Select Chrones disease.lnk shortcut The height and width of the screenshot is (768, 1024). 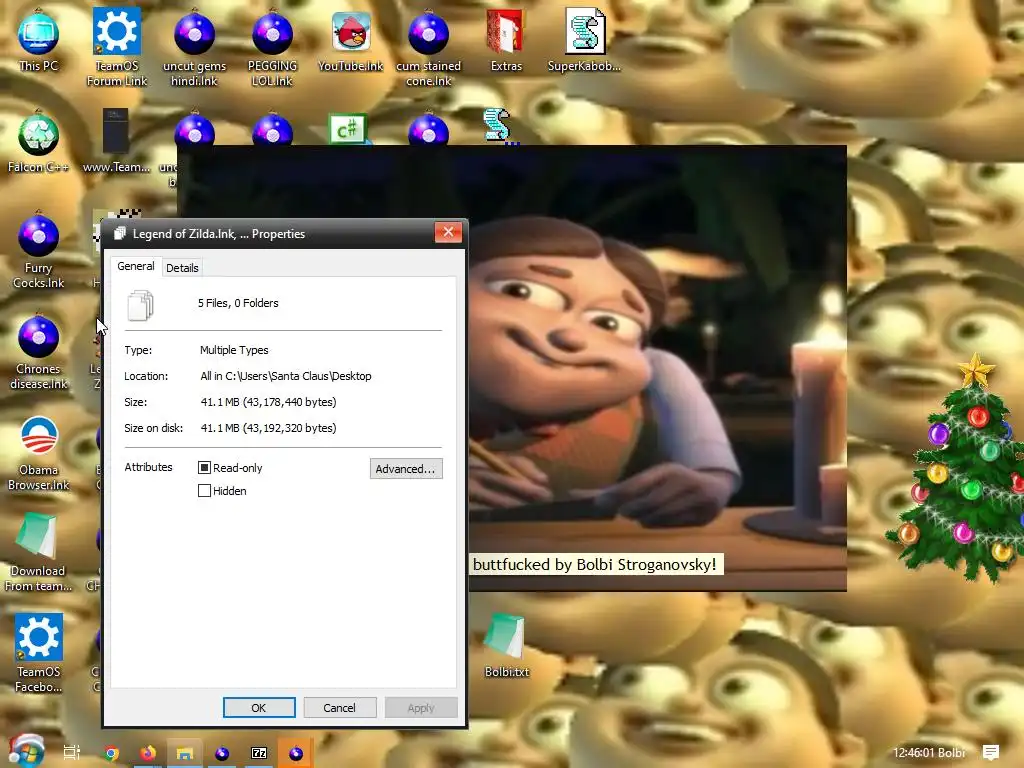click(39, 351)
